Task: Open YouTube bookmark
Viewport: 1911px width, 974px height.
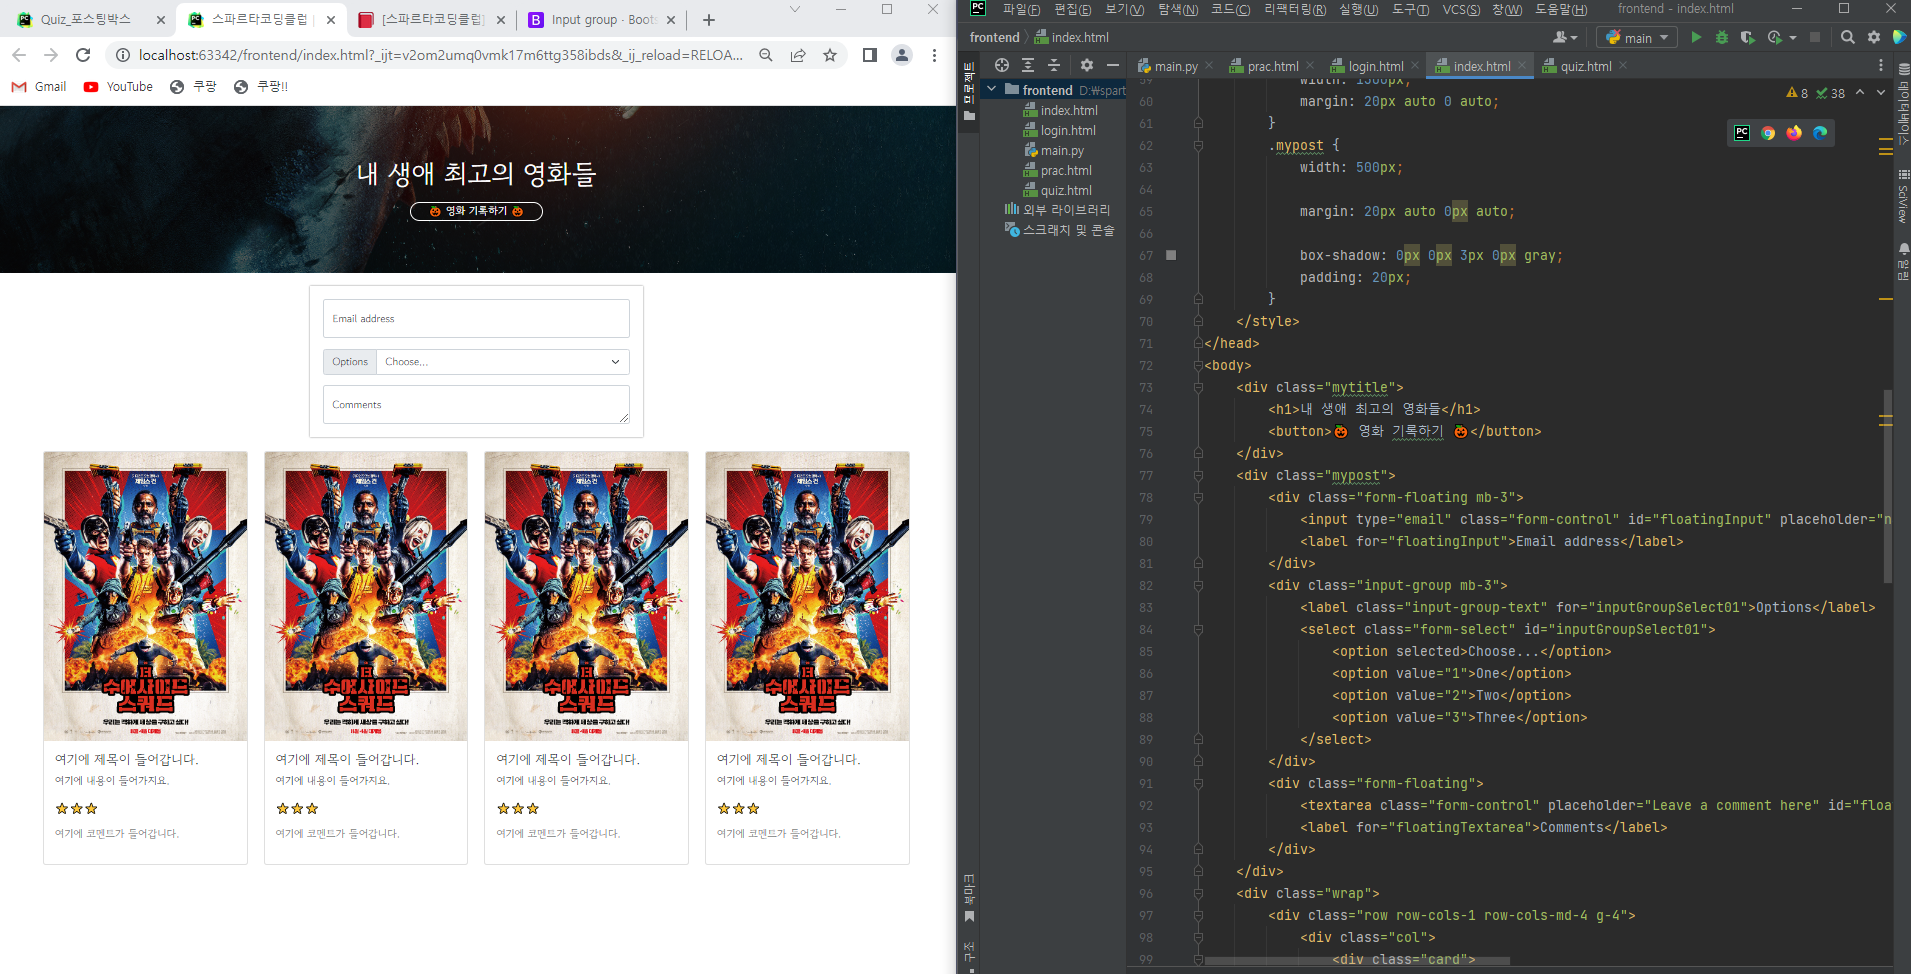Action: click(x=119, y=87)
